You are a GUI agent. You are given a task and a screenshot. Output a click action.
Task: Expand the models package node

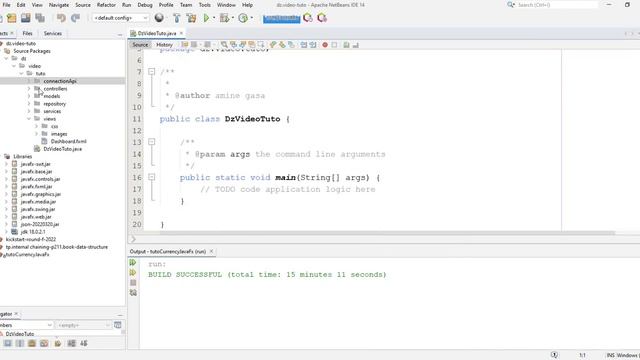point(29,96)
